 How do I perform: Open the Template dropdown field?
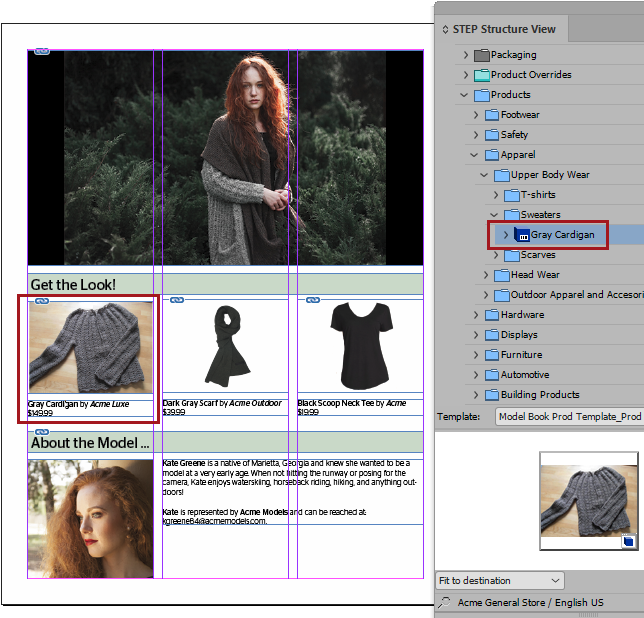click(569, 416)
